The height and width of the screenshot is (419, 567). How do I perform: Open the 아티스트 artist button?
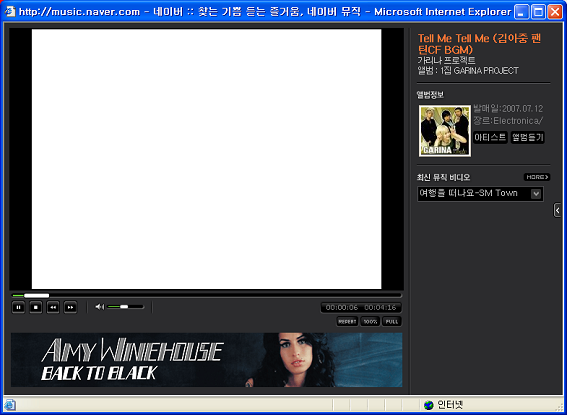click(490, 137)
